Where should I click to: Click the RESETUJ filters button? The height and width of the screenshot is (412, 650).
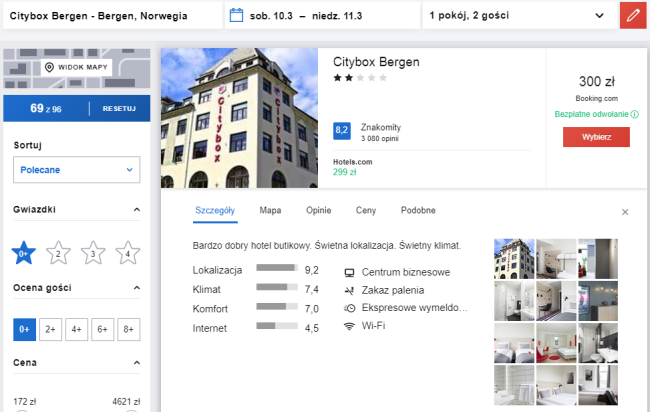(x=119, y=109)
